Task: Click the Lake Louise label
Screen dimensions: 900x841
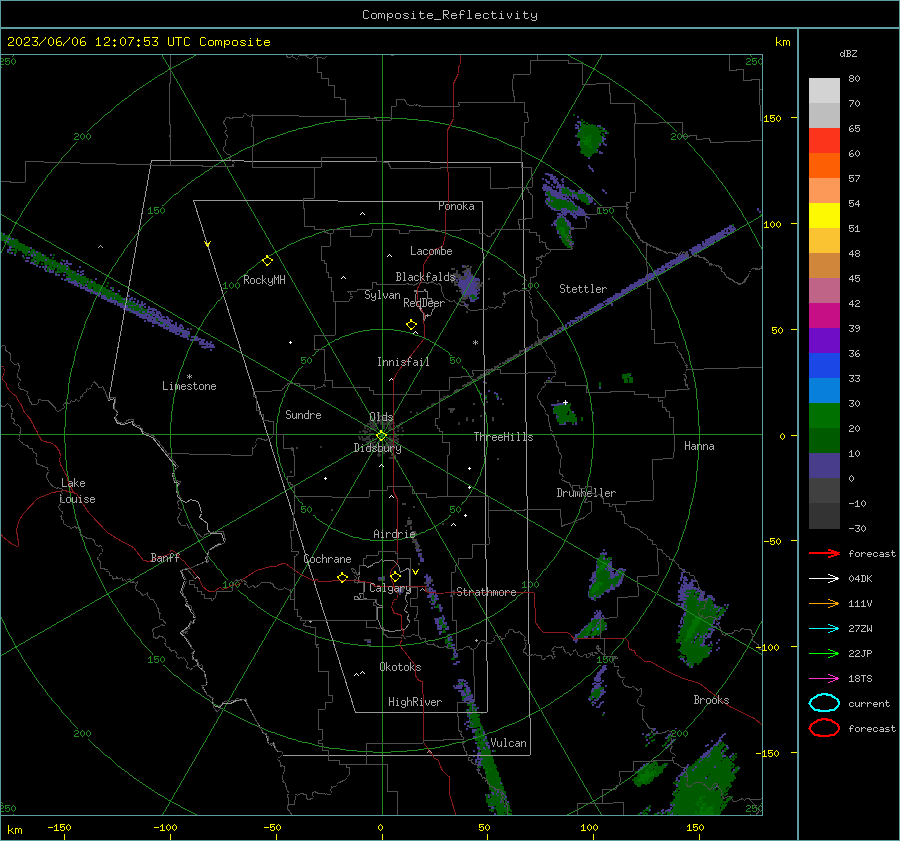Action: pyautogui.click(x=77, y=491)
